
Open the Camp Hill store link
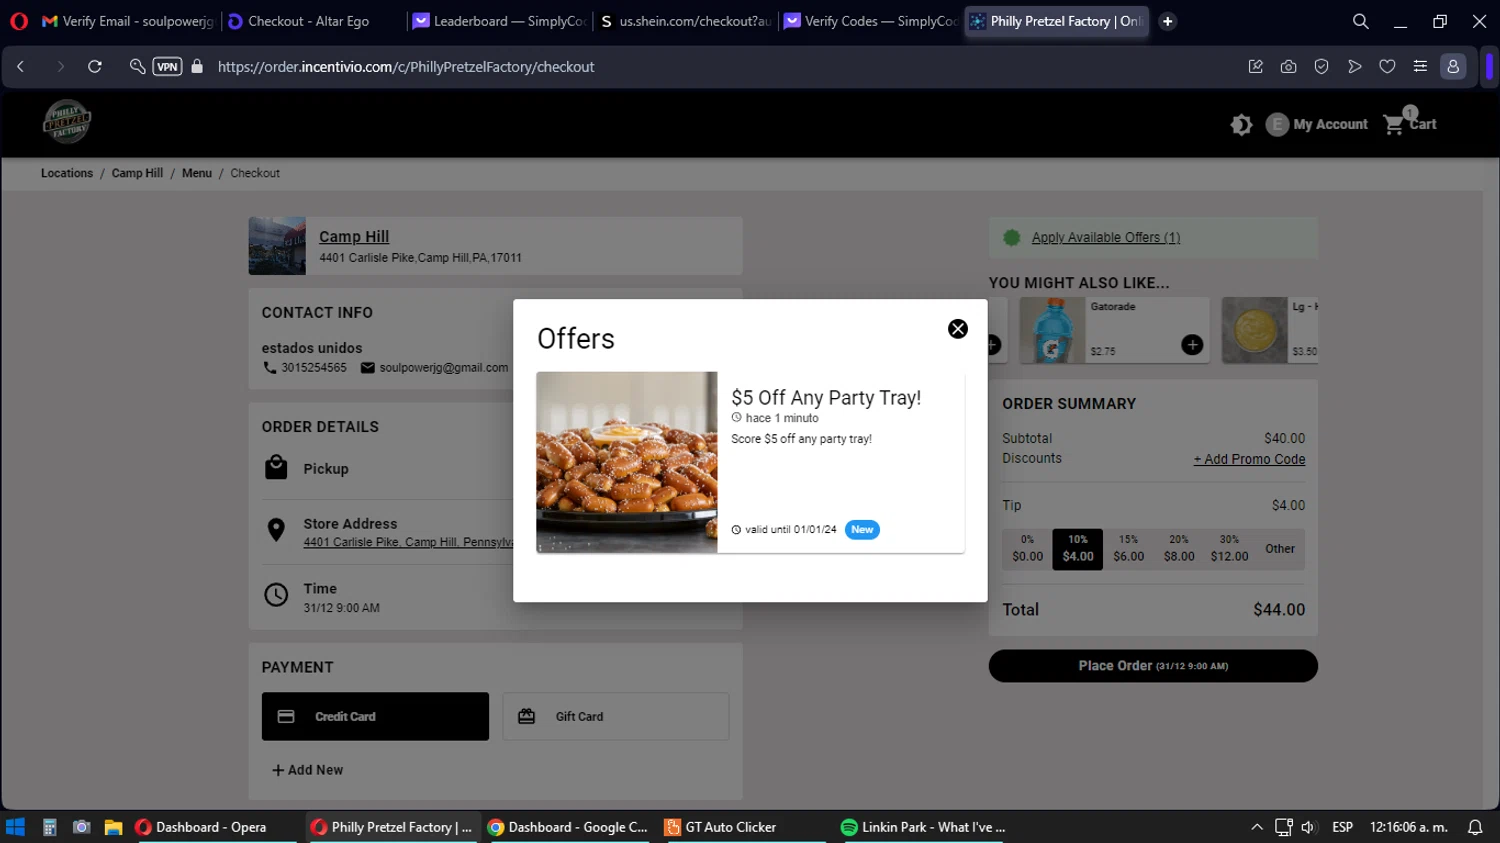click(x=354, y=237)
